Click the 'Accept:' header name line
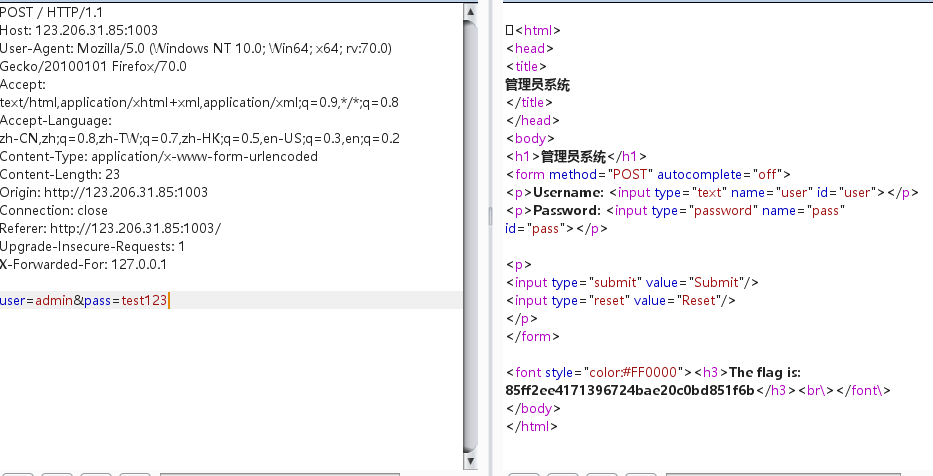This screenshot has height=476, width=933. click(x=23, y=84)
